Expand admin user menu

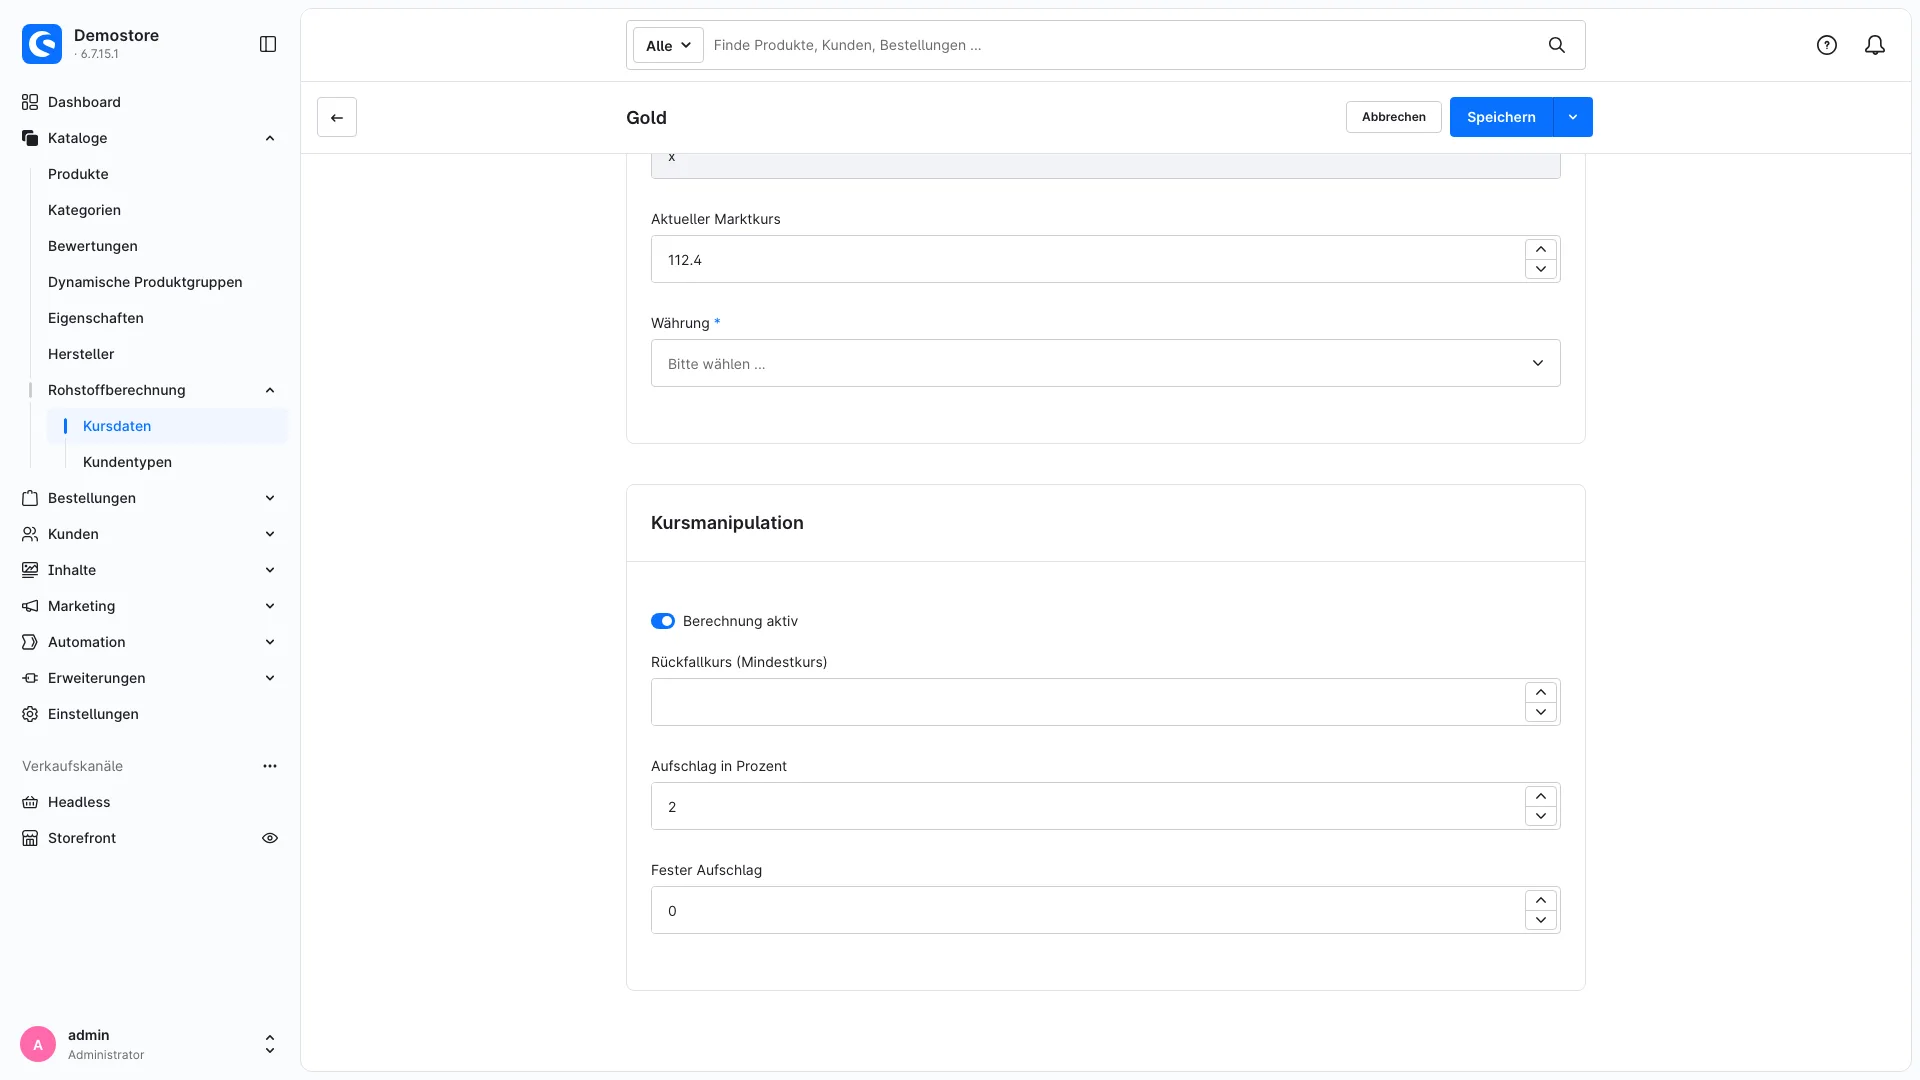pos(270,1044)
